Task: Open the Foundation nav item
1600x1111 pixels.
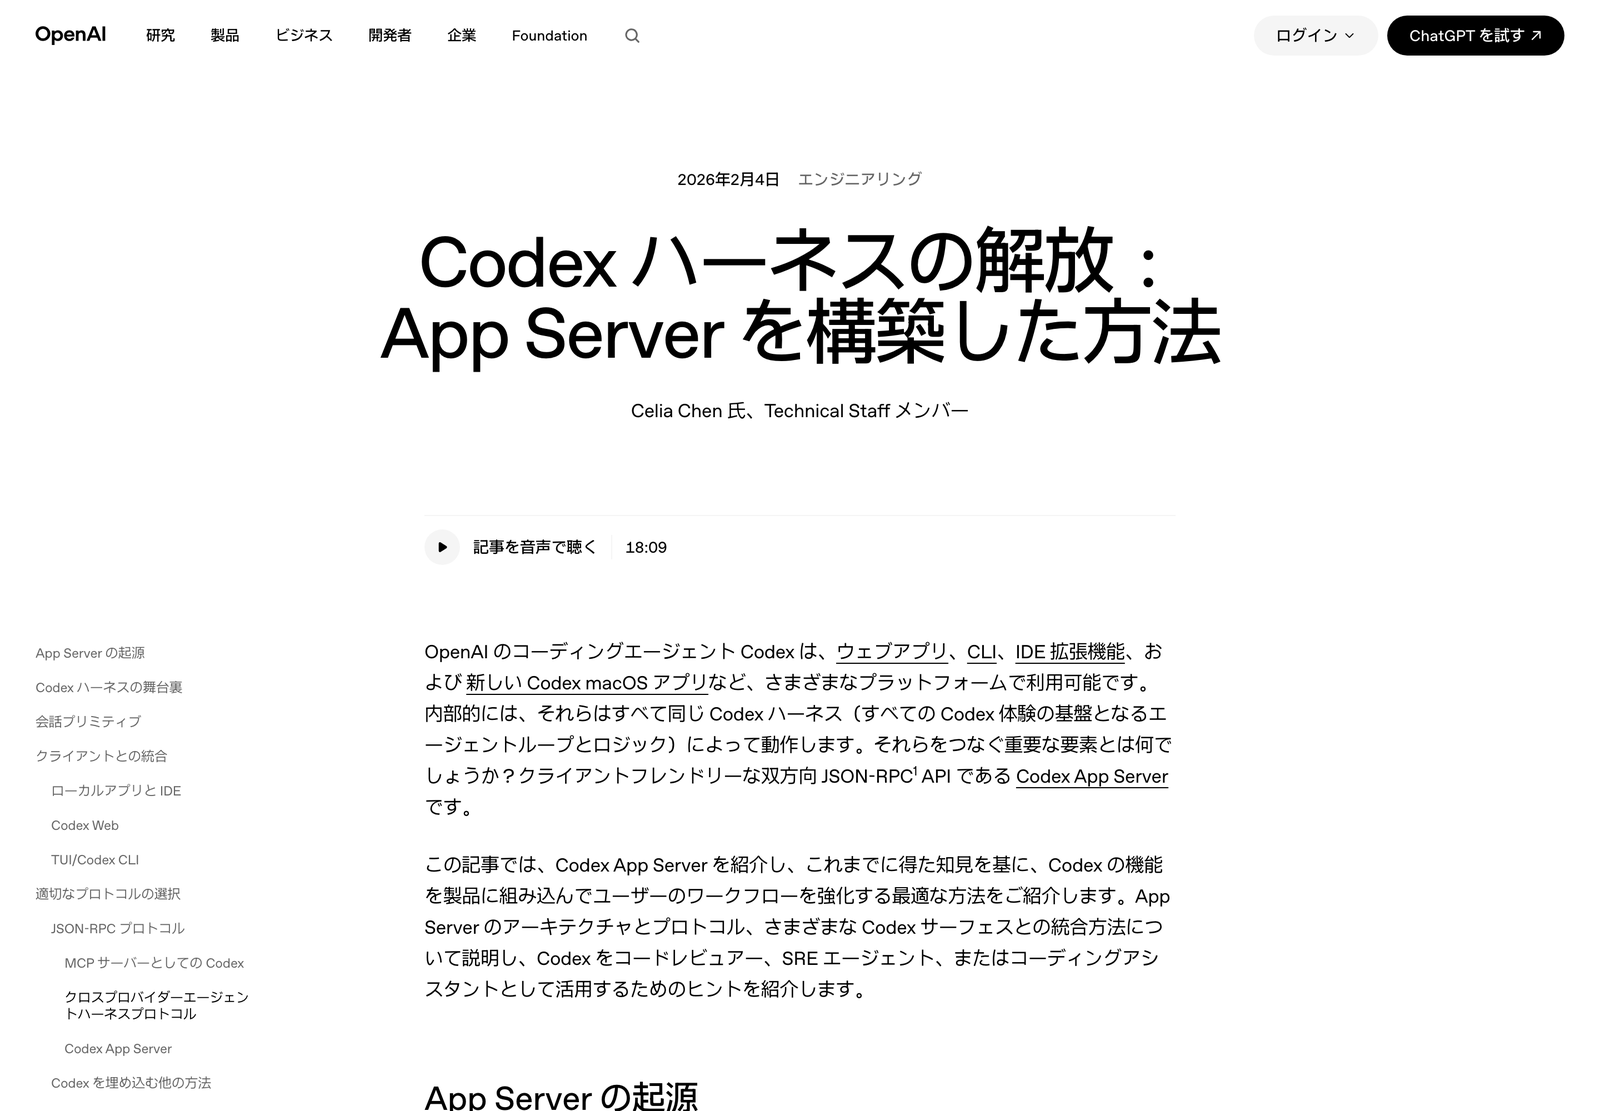Action: [x=549, y=35]
